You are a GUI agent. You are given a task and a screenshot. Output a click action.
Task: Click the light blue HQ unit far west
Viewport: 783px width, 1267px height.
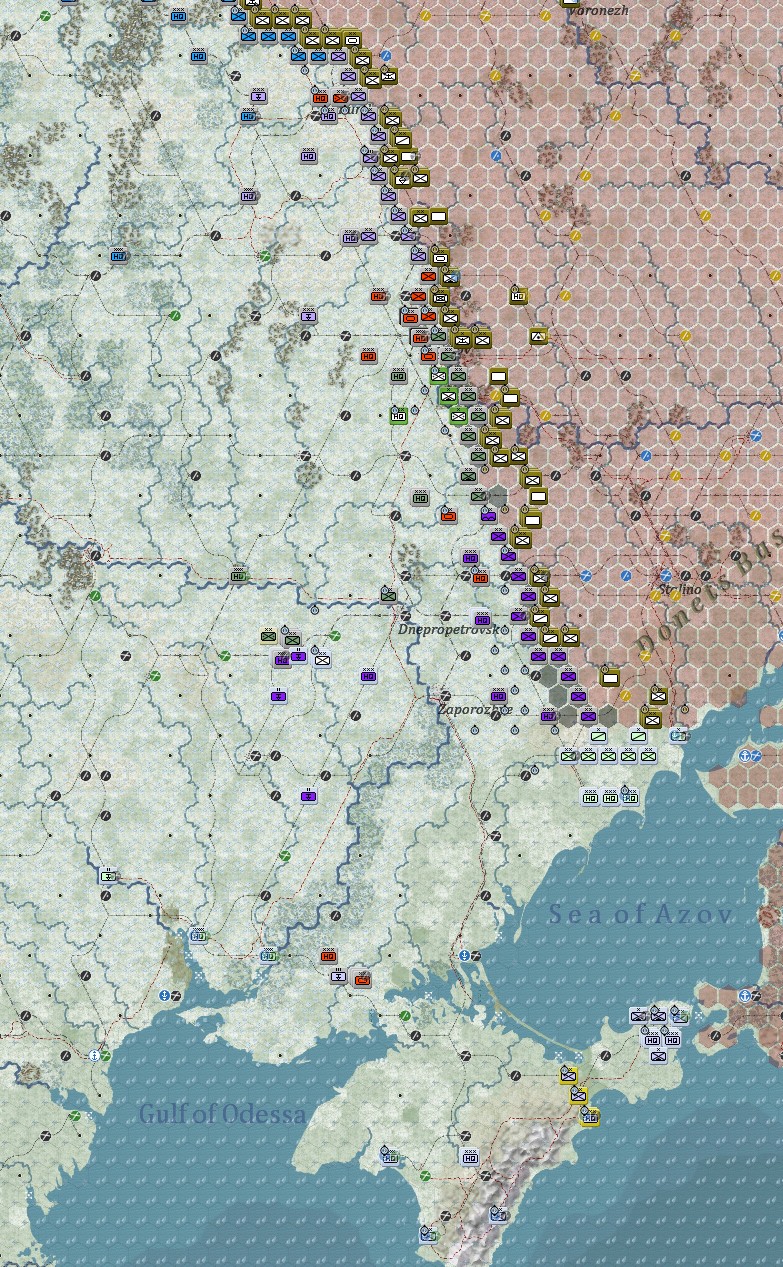click(119, 256)
